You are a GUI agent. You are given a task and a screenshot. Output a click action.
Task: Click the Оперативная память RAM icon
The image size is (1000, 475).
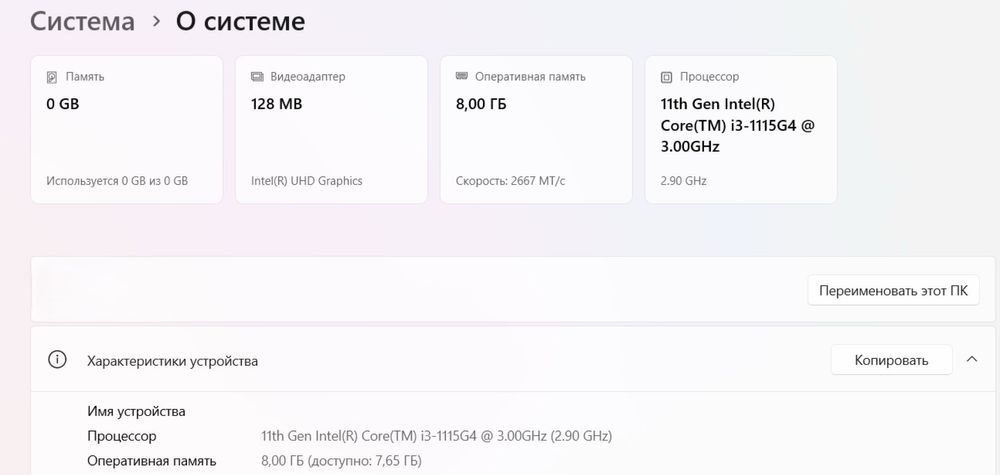coord(461,77)
